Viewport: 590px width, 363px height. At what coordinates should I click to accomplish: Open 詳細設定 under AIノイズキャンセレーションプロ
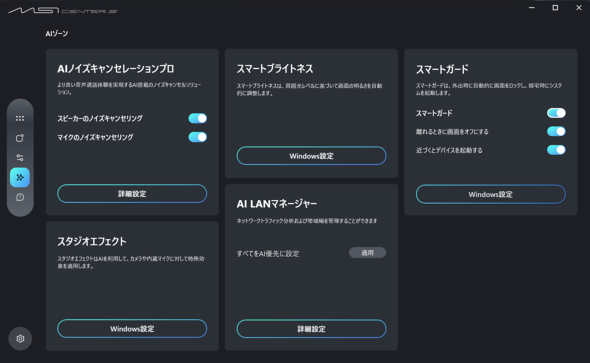click(132, 194)
